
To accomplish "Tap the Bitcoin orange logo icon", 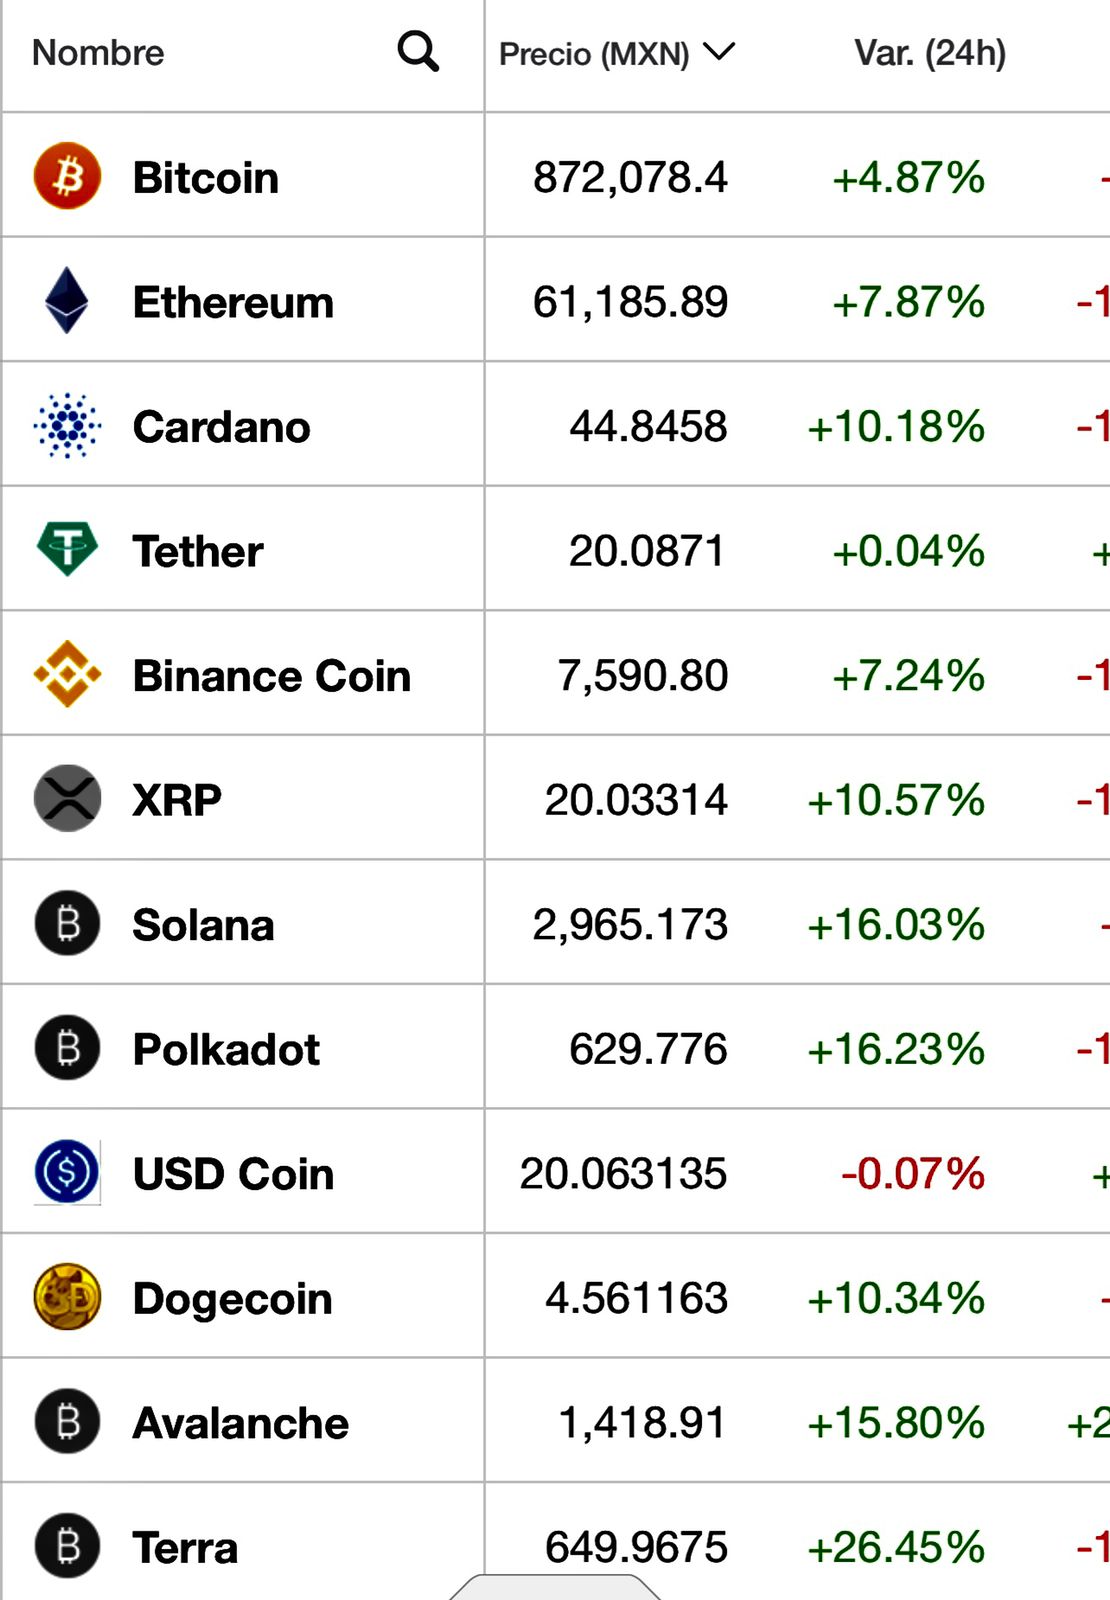I will 67,176.
